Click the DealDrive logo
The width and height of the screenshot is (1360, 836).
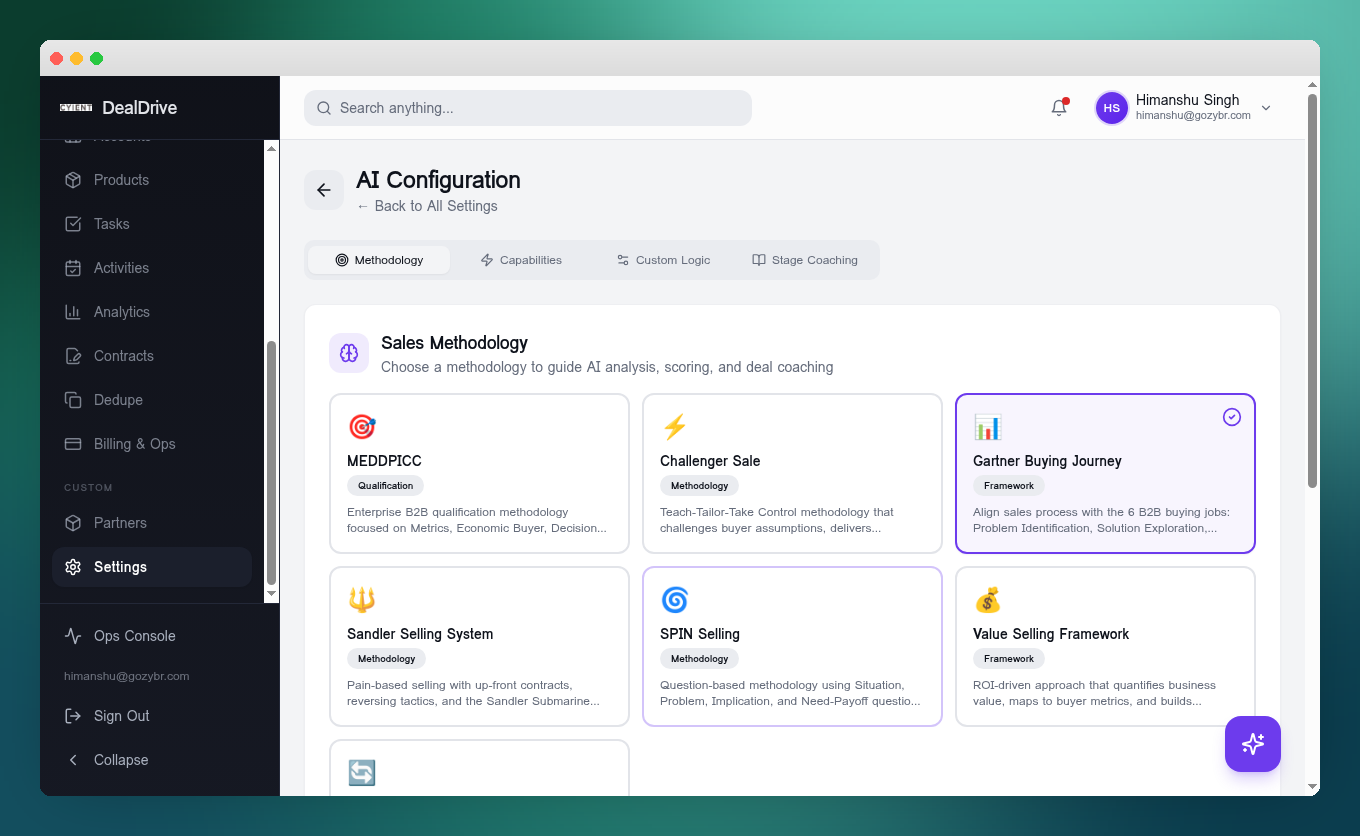(76, 108)
